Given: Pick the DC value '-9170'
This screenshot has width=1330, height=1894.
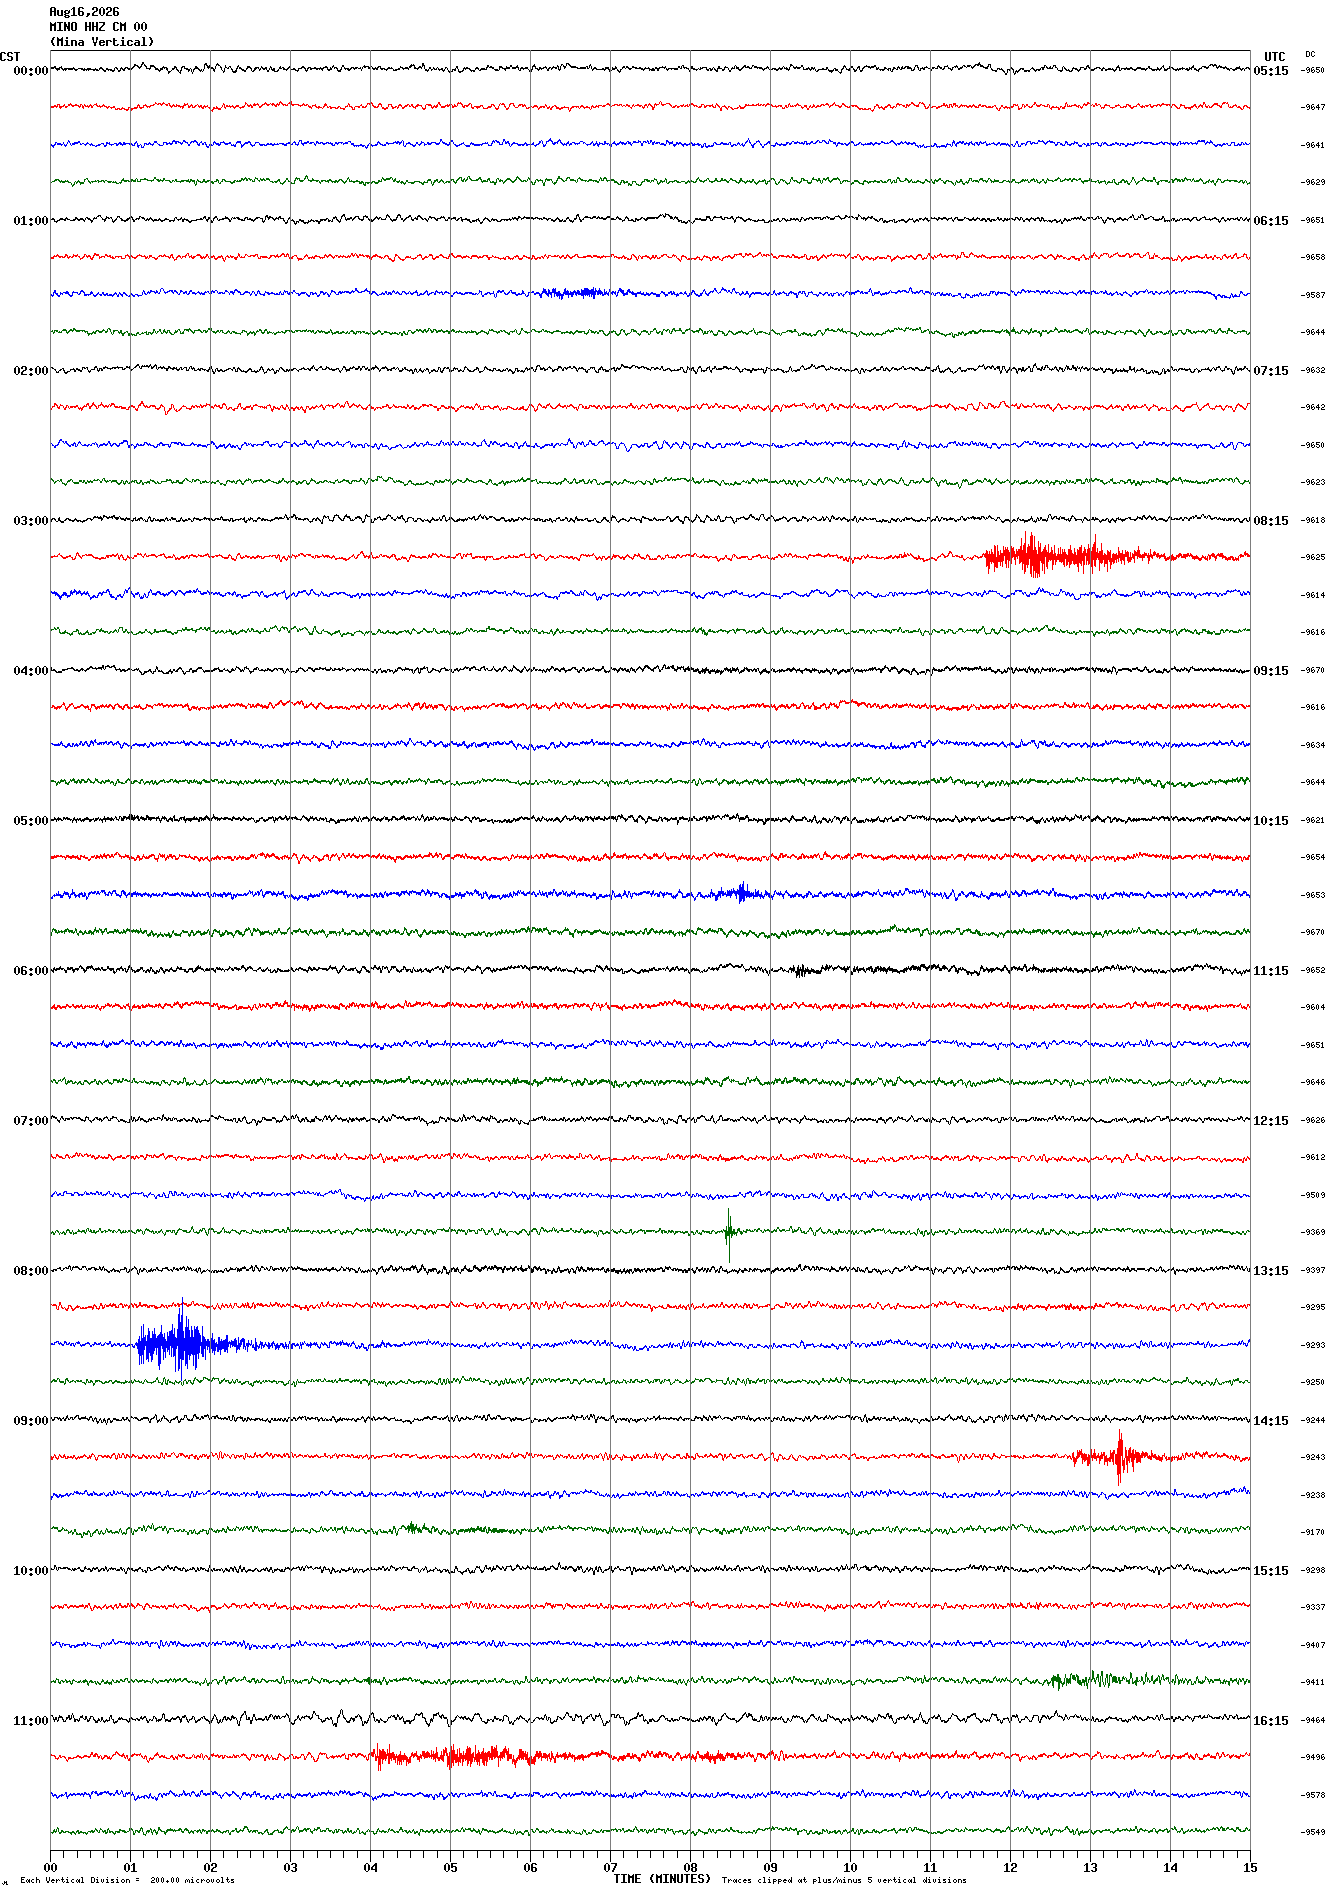Looking at the screenshot, I should (1313, 1533).
